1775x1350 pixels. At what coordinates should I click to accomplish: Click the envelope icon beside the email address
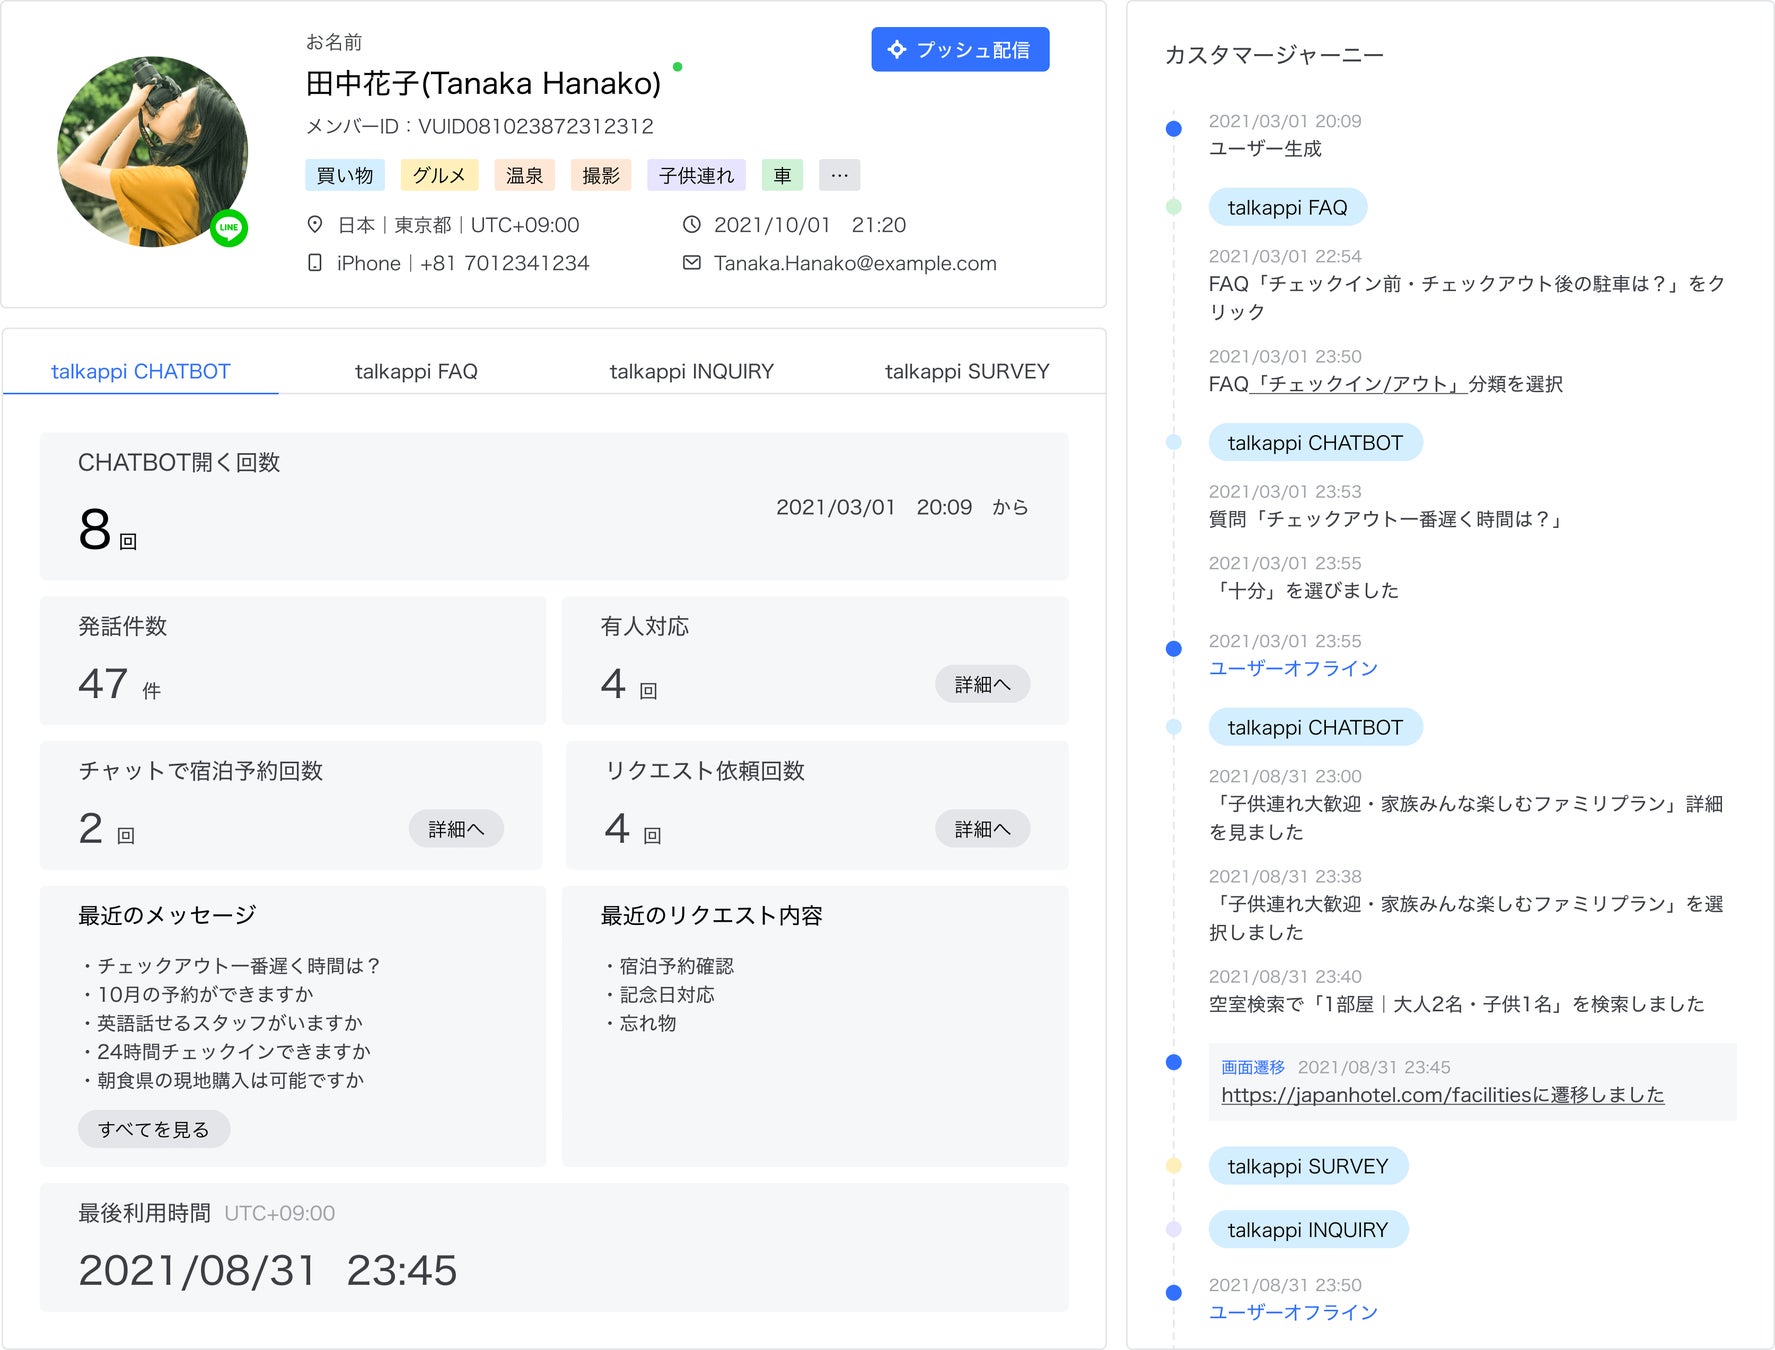[x=691, y=263]
